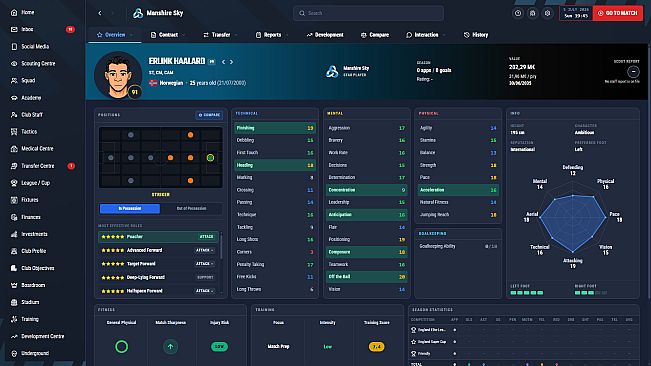Image resolution: width=651 pixels, height=366 pixels.
Task: Switch to the History tab
Action: (x=476, y=35)
